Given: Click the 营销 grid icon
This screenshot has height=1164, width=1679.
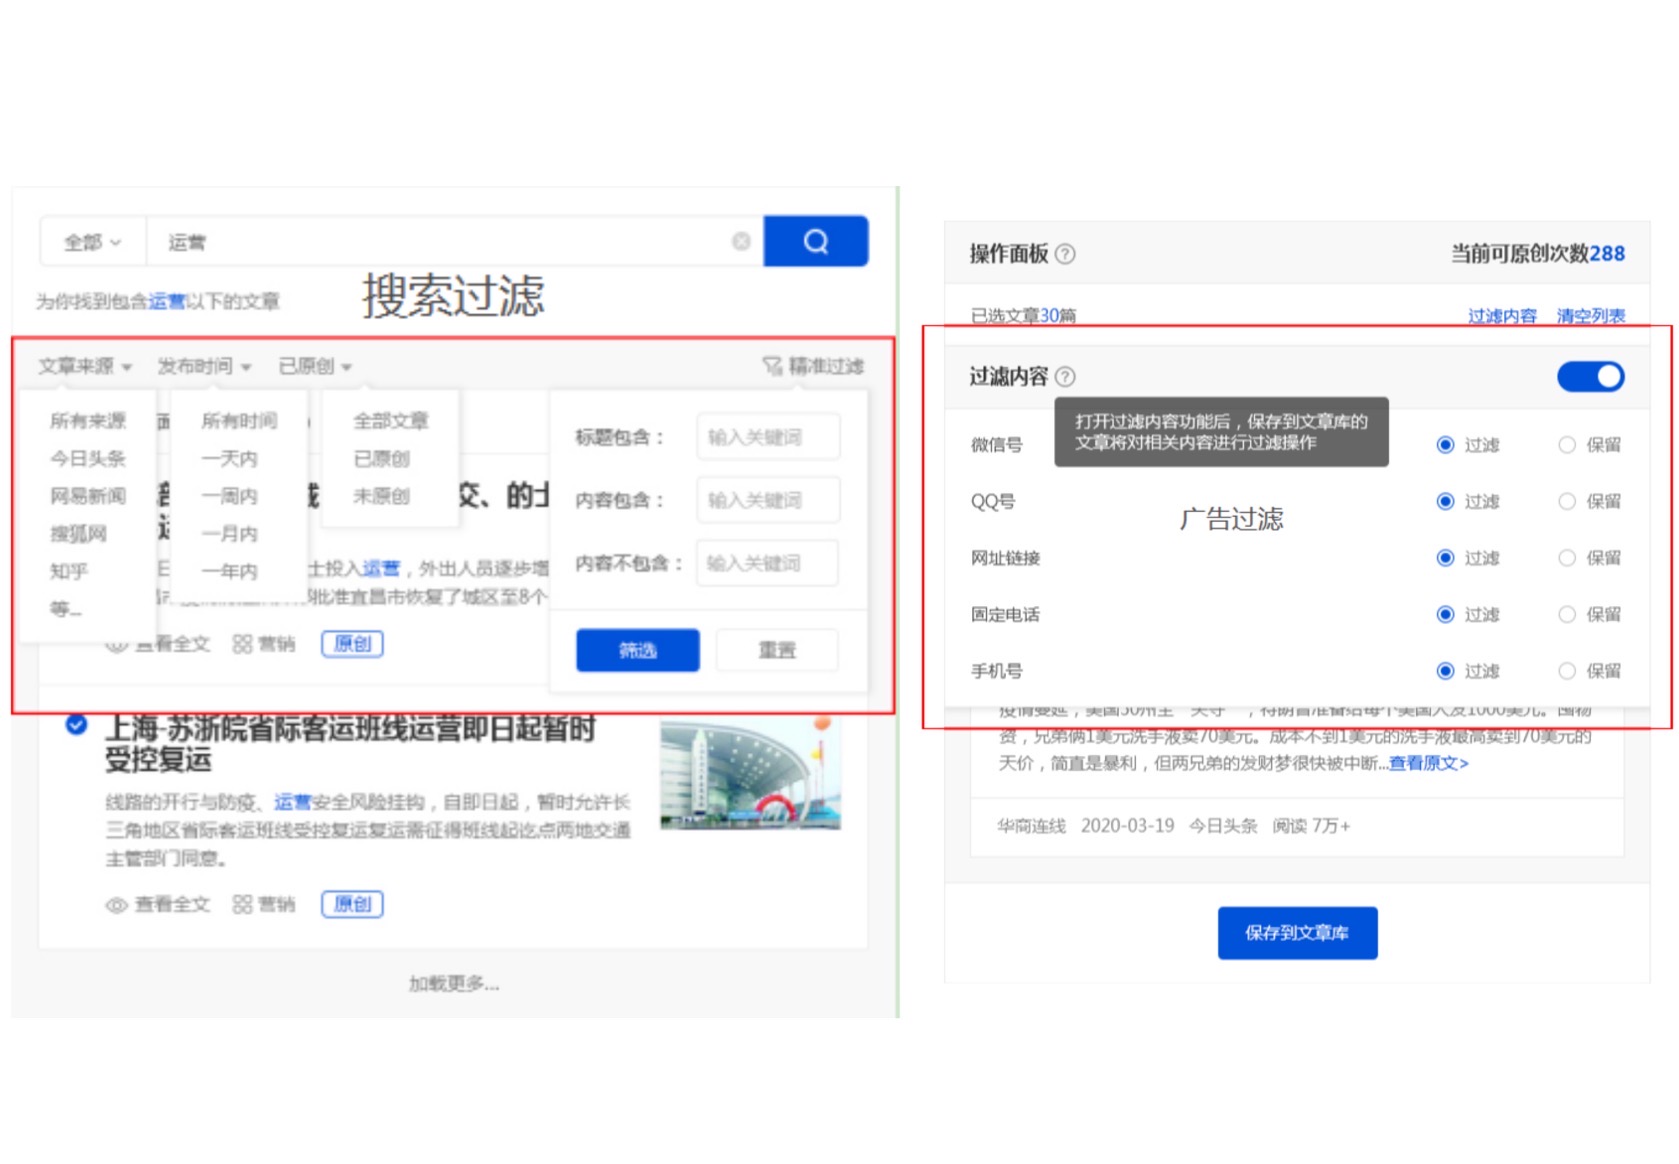Looking at the screenshot, I should [241, 903].
